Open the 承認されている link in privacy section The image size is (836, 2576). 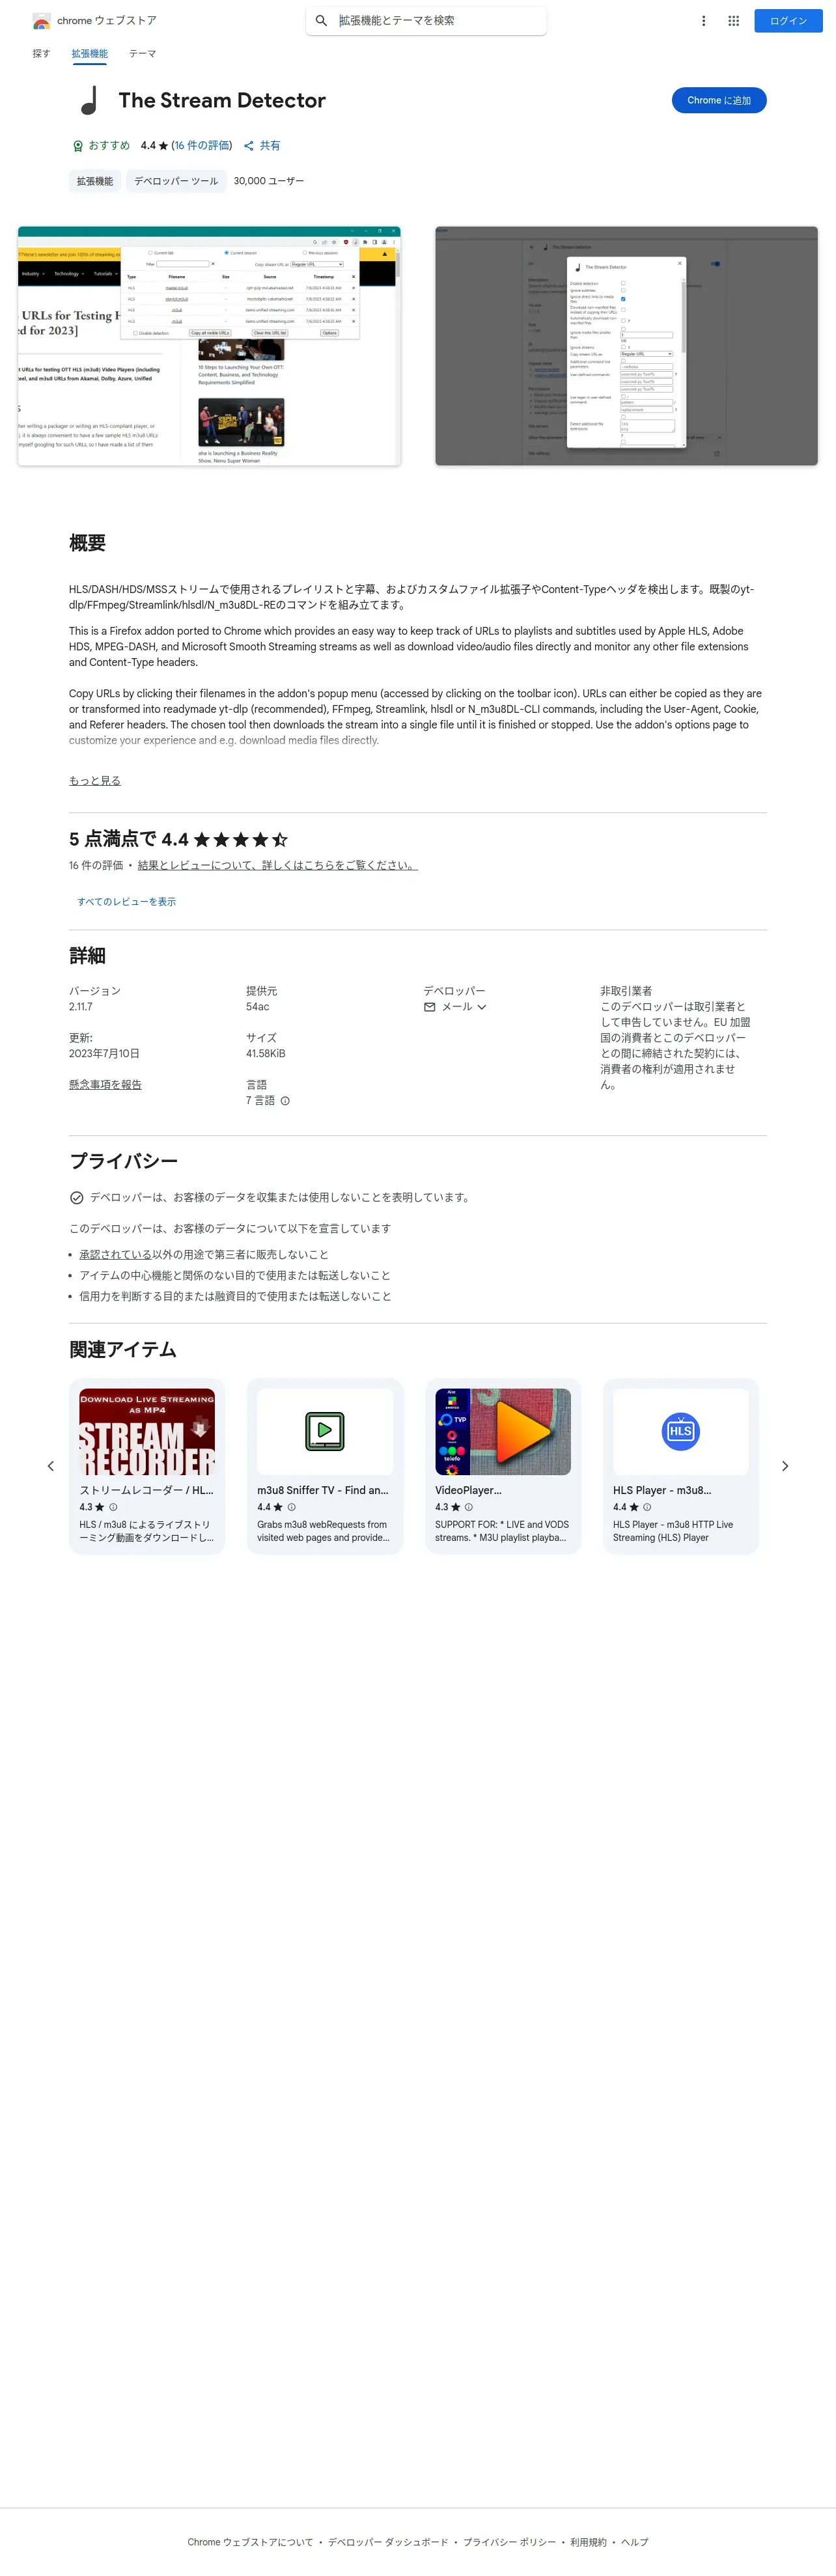point(115,1255)
